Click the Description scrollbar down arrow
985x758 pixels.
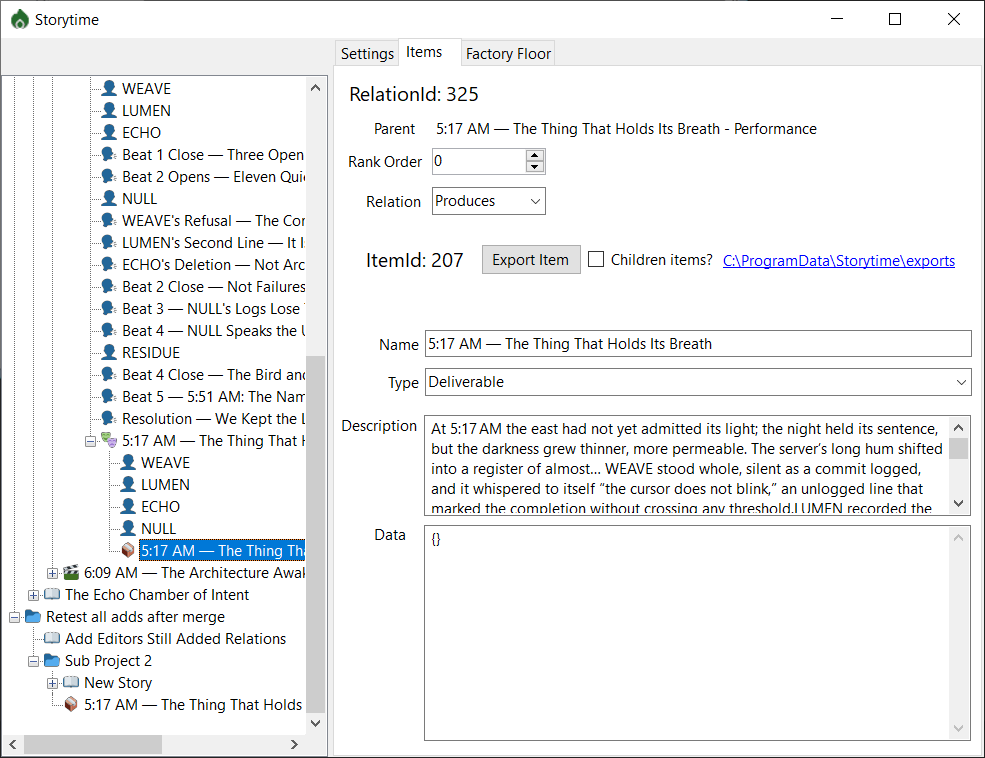tap(959, 503)
